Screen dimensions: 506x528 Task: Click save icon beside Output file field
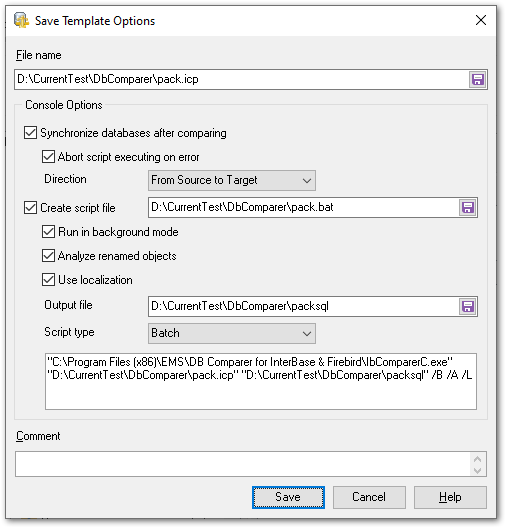pos(468,306)
